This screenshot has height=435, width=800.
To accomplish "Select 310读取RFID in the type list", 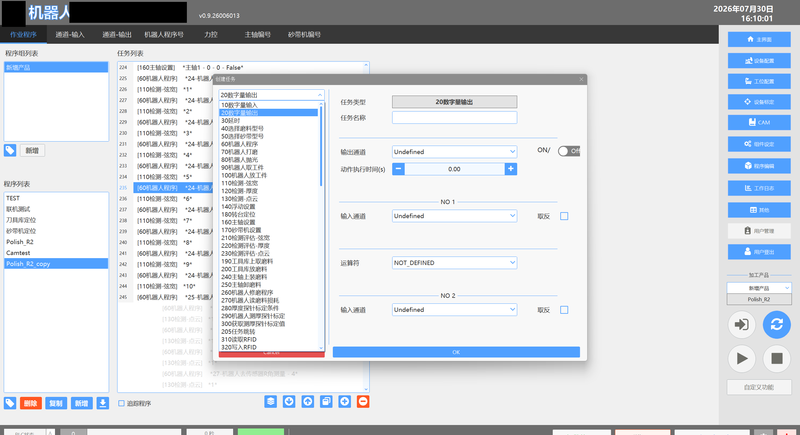I will [268, 340].
